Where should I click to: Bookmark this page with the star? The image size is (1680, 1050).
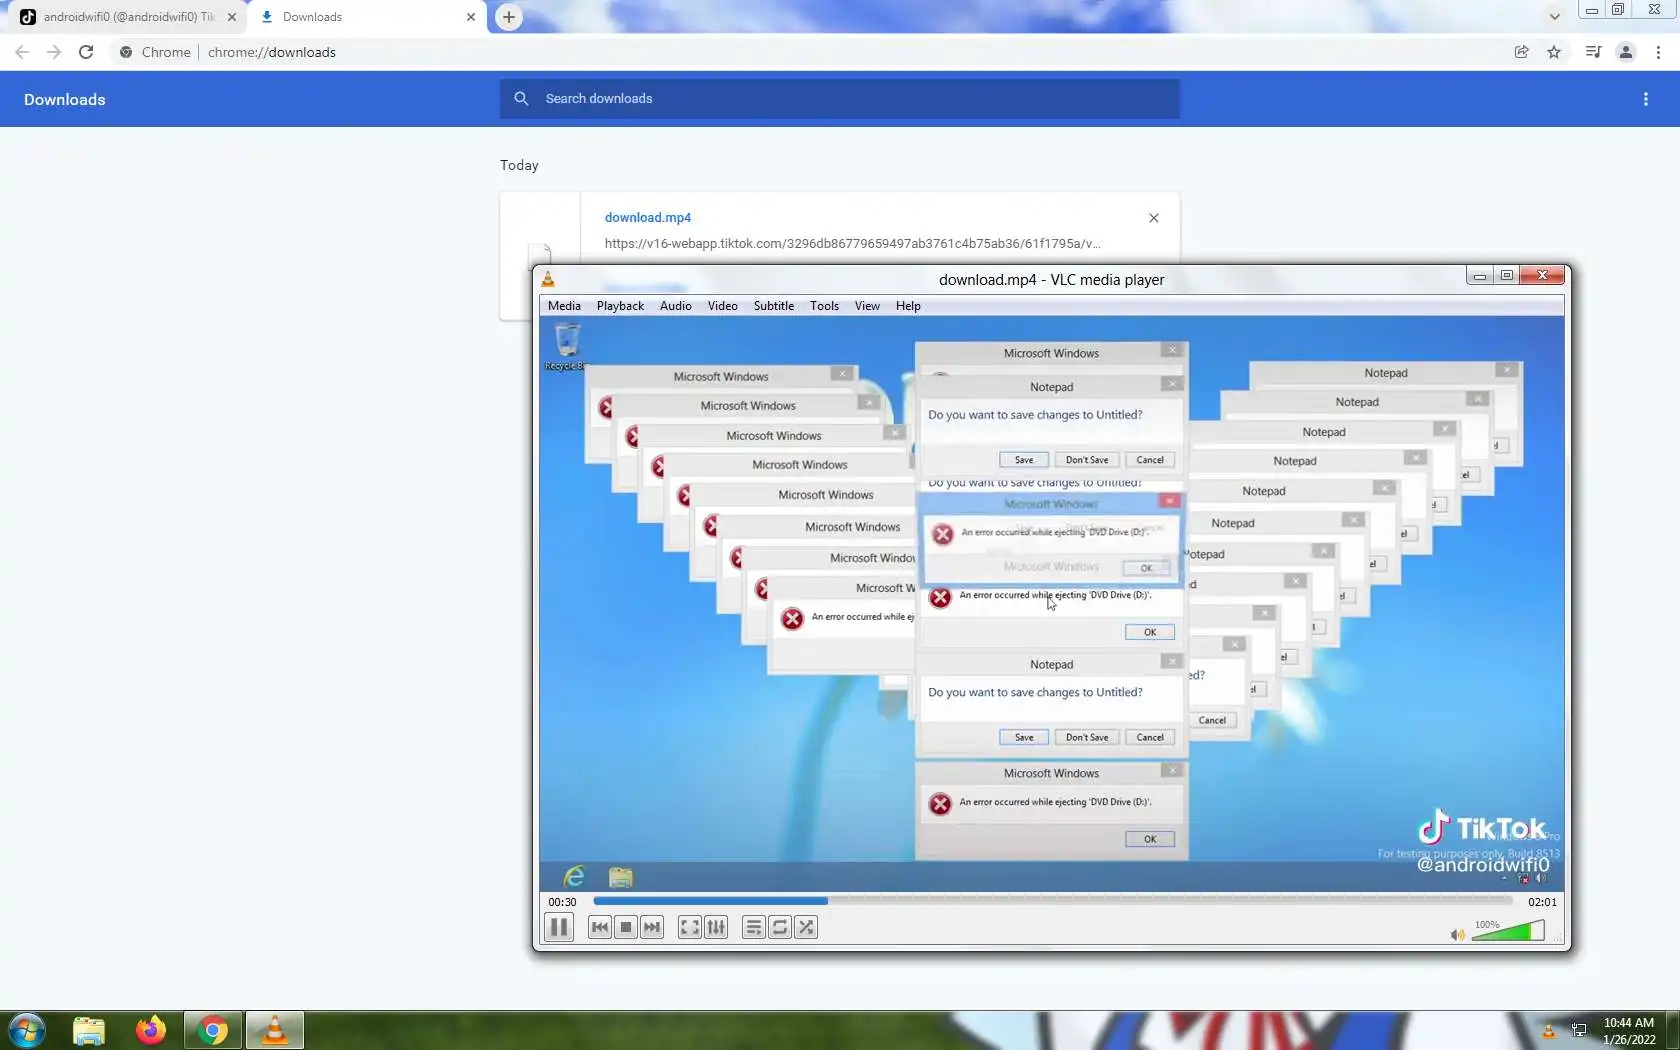1554,52
